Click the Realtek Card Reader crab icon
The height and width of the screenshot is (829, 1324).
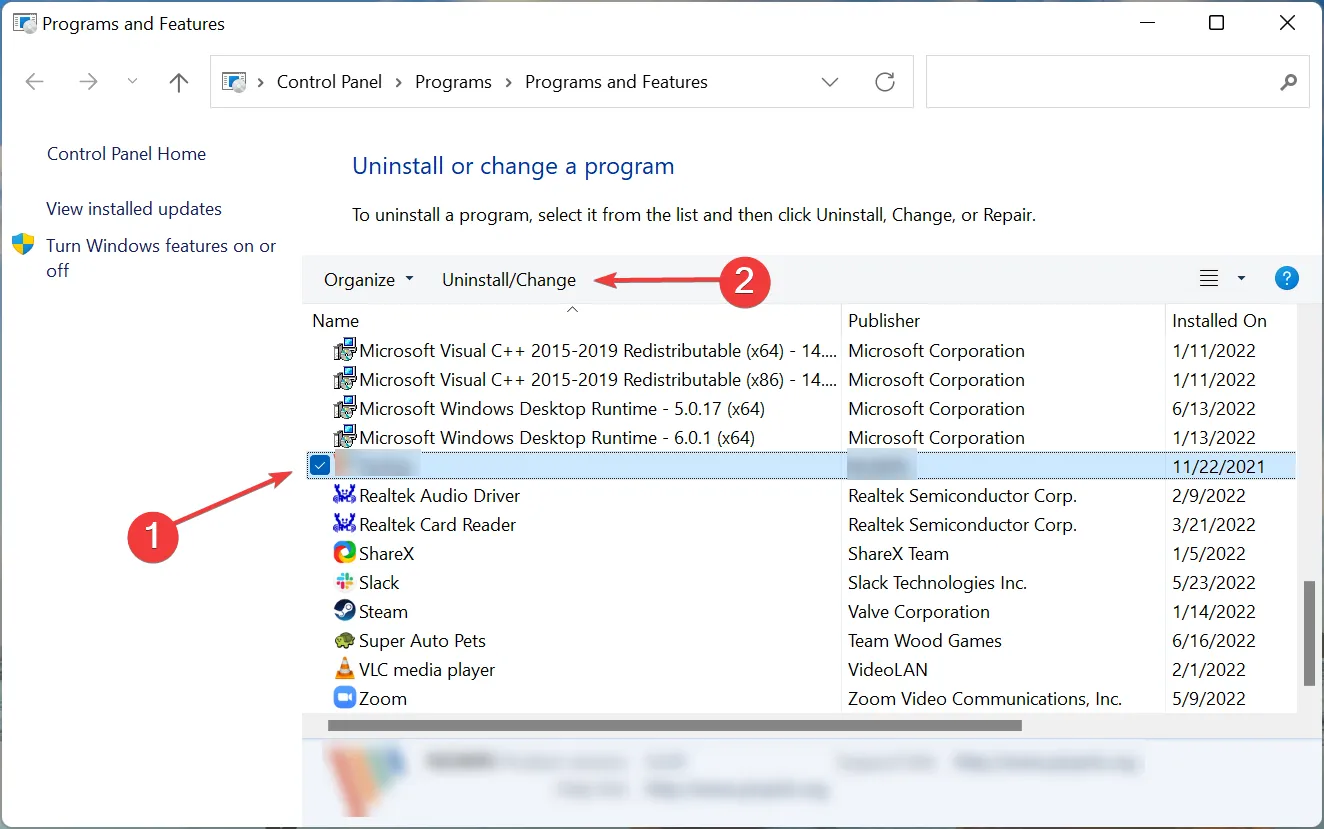(x=344, y=524)
